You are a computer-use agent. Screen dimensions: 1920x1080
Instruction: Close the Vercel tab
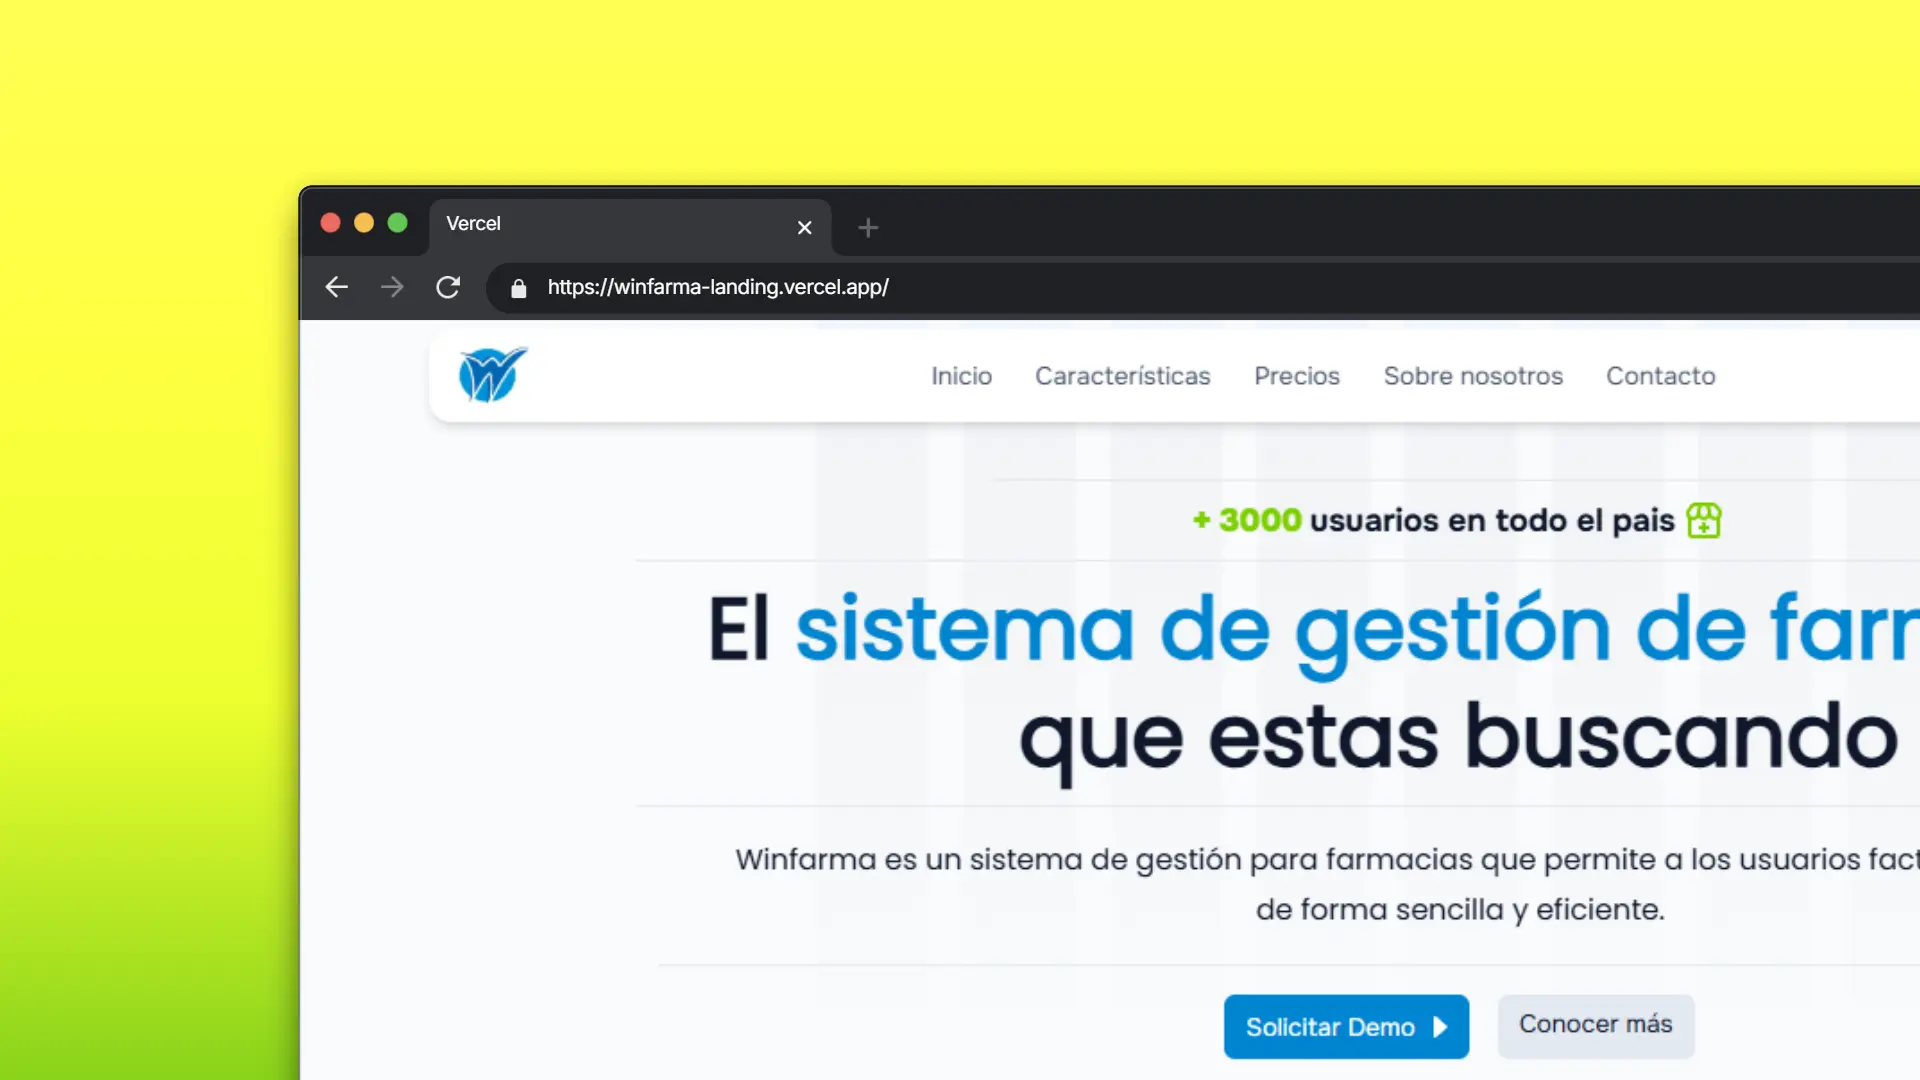tap(804, 228)
